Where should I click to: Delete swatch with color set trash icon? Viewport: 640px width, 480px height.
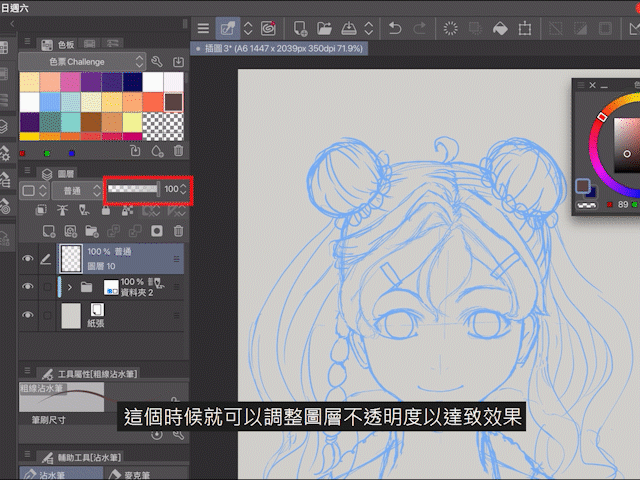coord(178,151)
